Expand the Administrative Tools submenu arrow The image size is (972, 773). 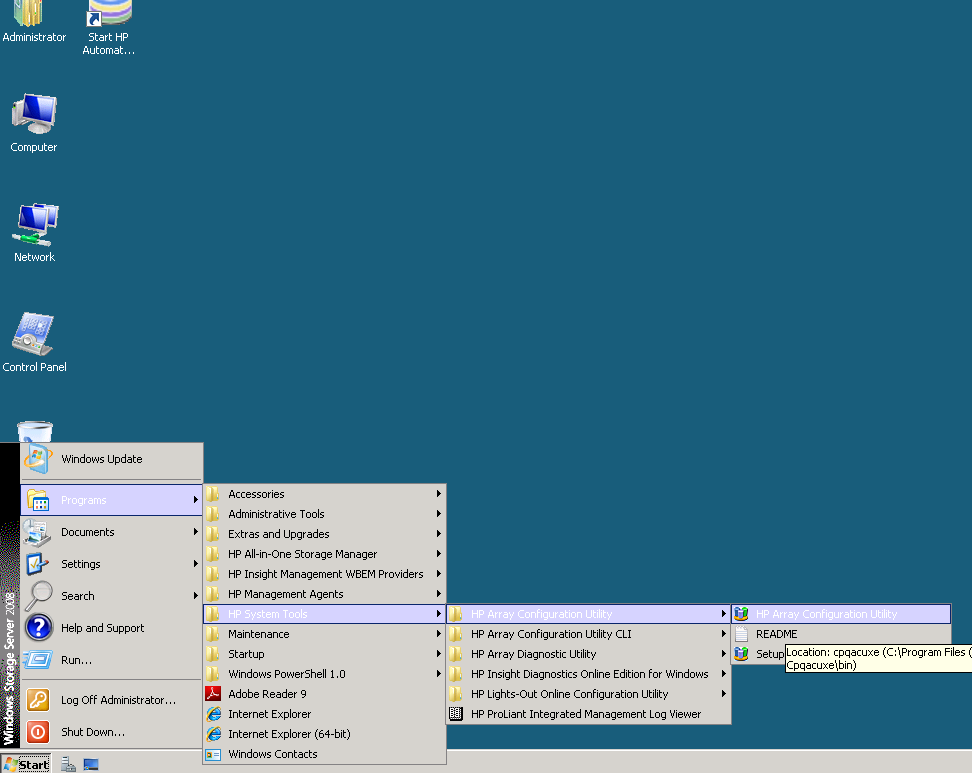point(438,514)
